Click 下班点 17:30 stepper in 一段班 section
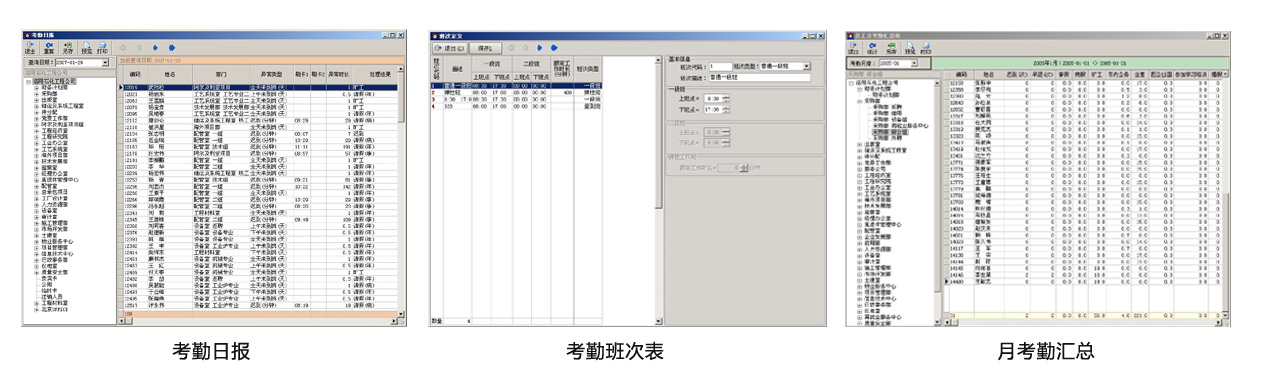This screenshot has height=382, width=1275. pyautogui.click(x=726, y=110)
